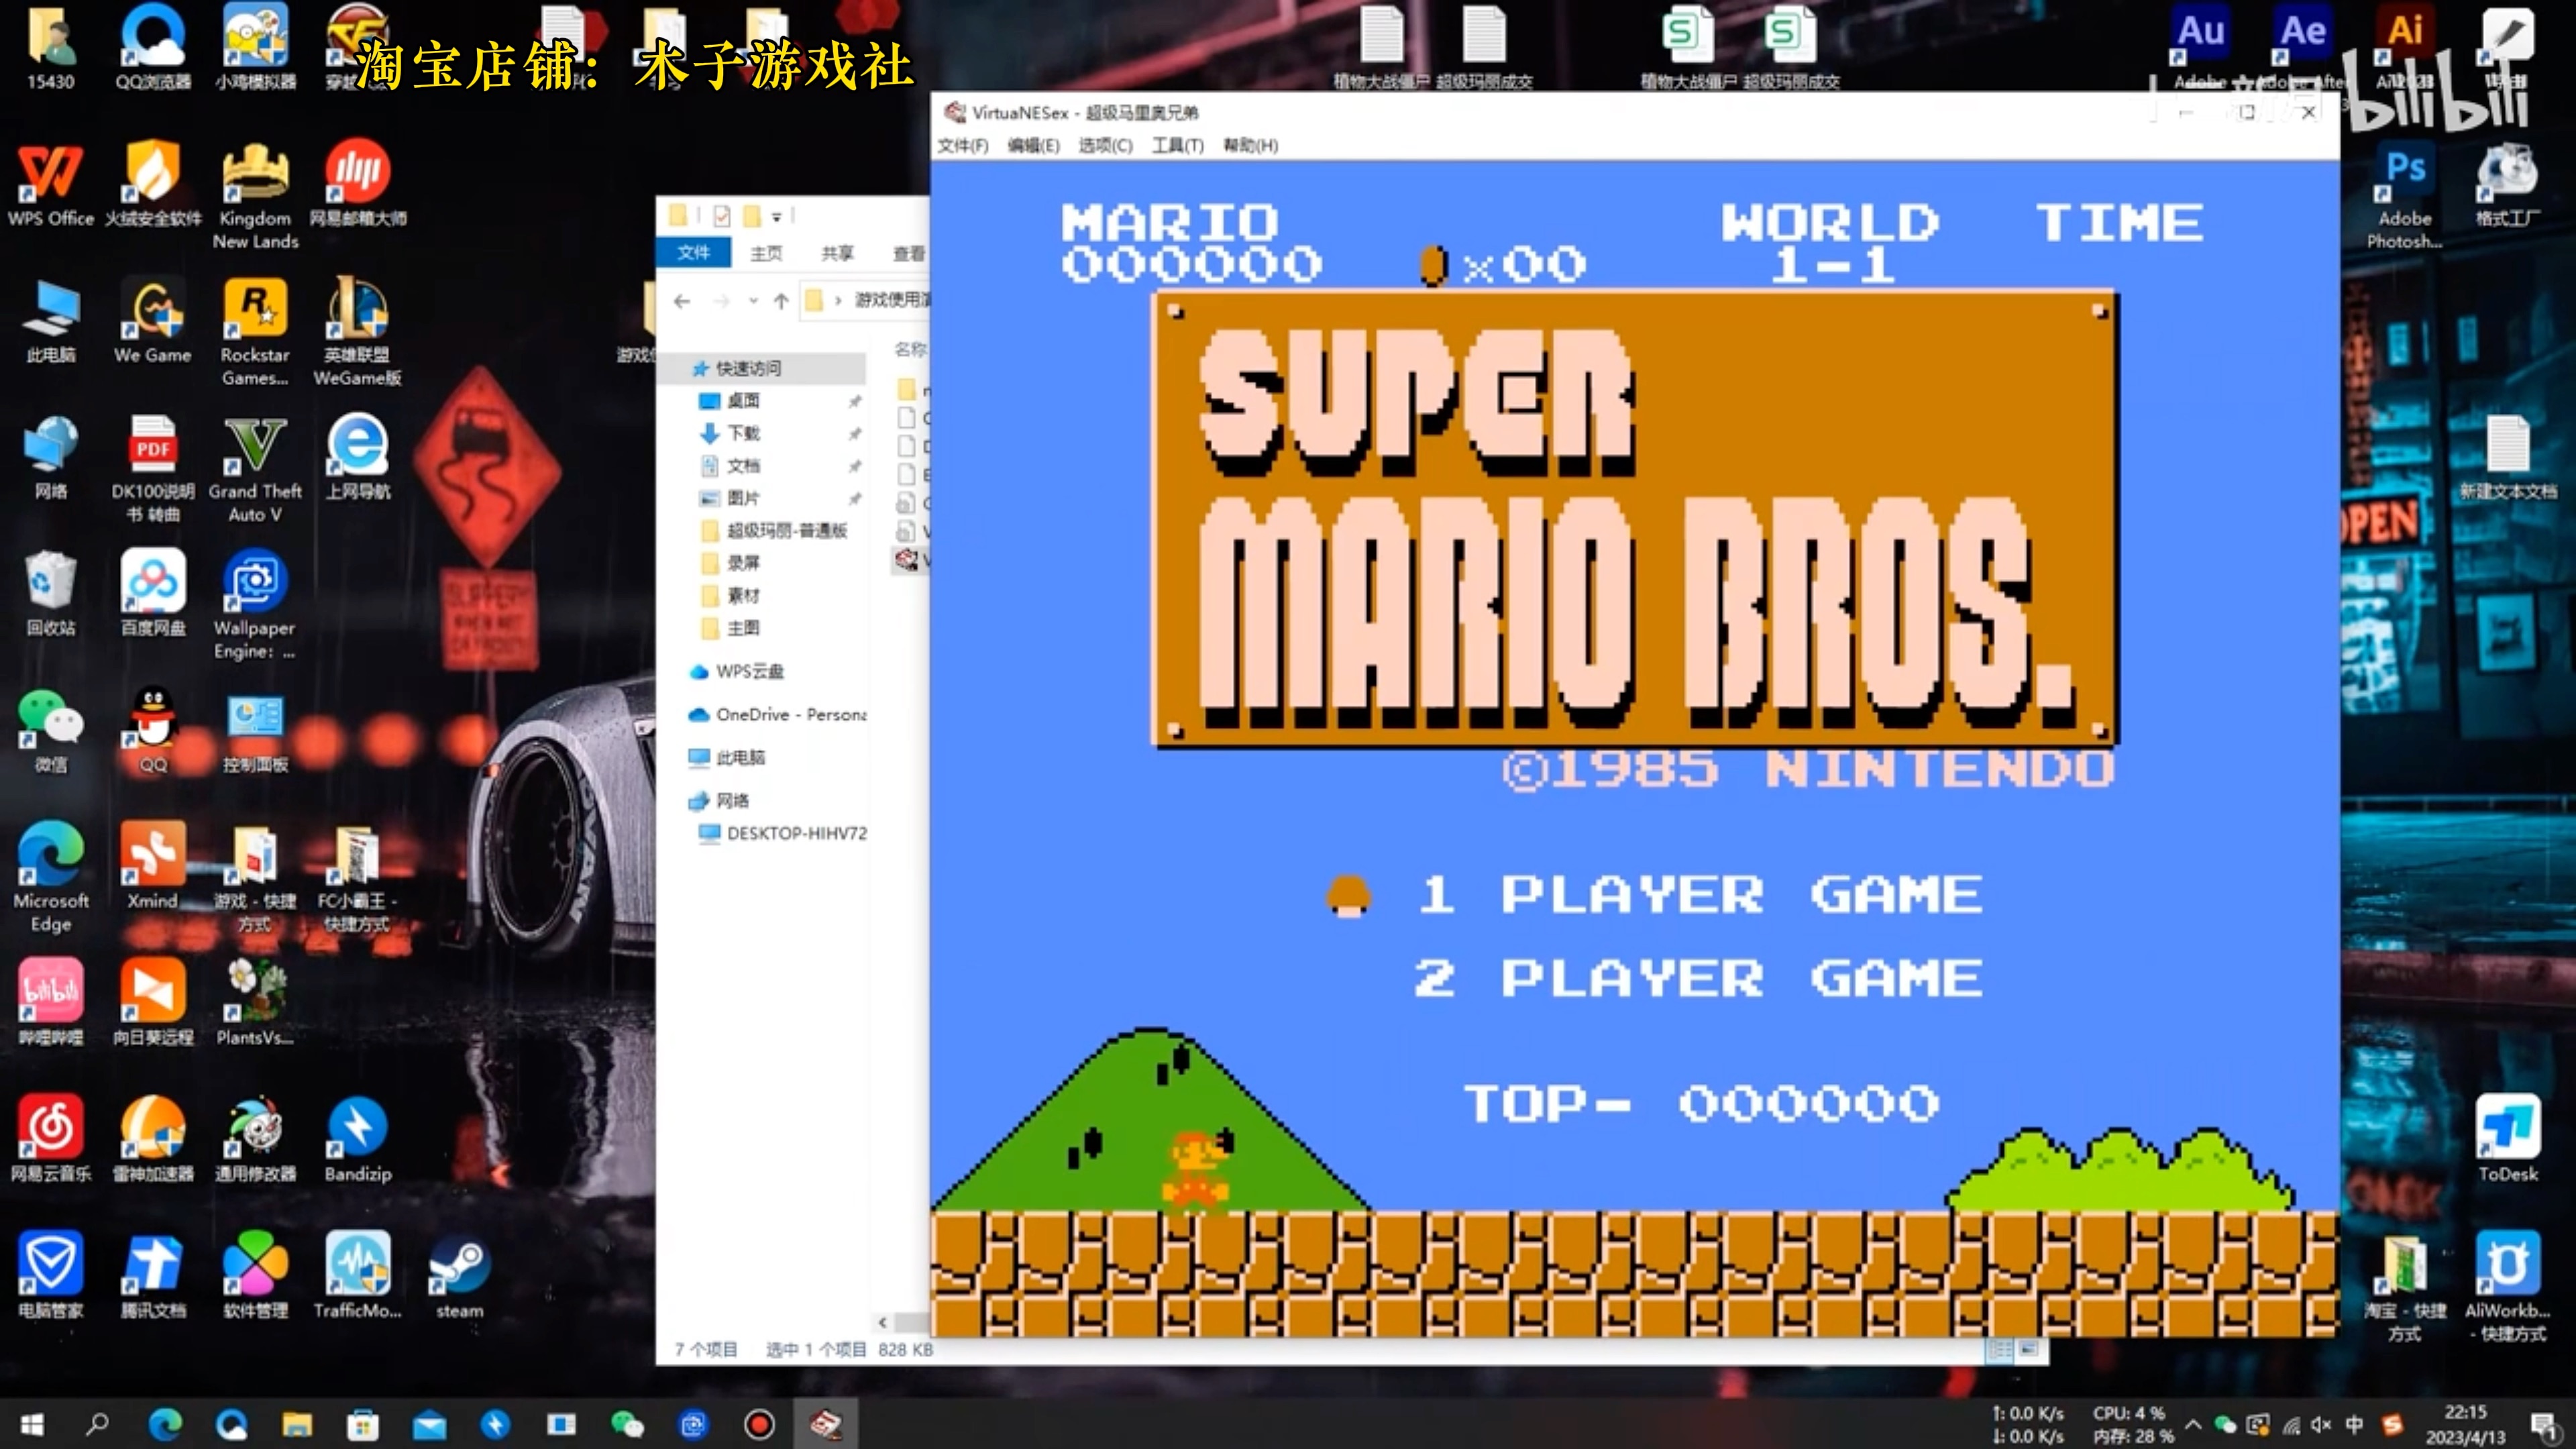Click the up-folder arrow in File Explorer
The height and width of the screenshot is (1449, 2576).
(781, 300)
